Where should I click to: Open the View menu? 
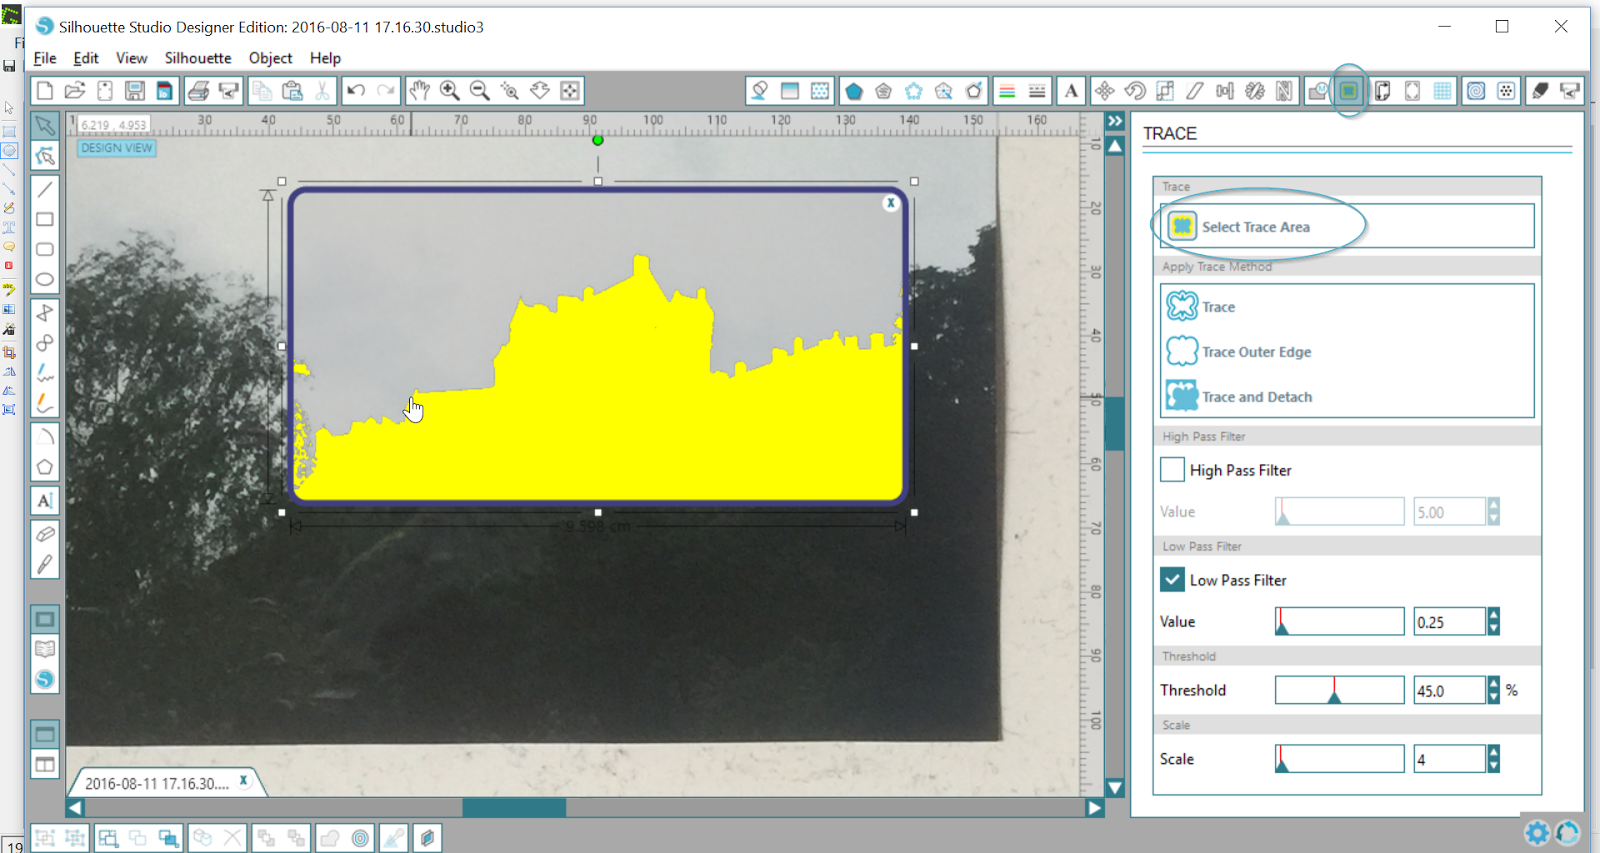point(131,58)
